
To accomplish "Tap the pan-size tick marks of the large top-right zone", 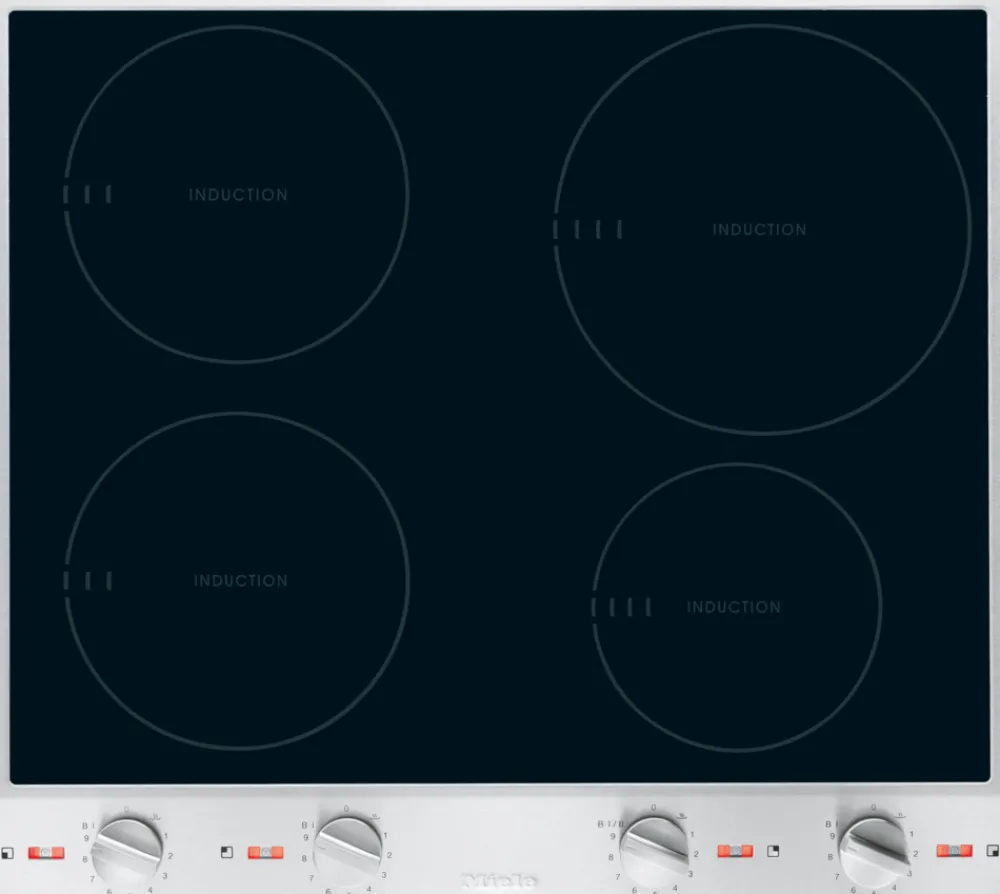I will coord(588,229).
